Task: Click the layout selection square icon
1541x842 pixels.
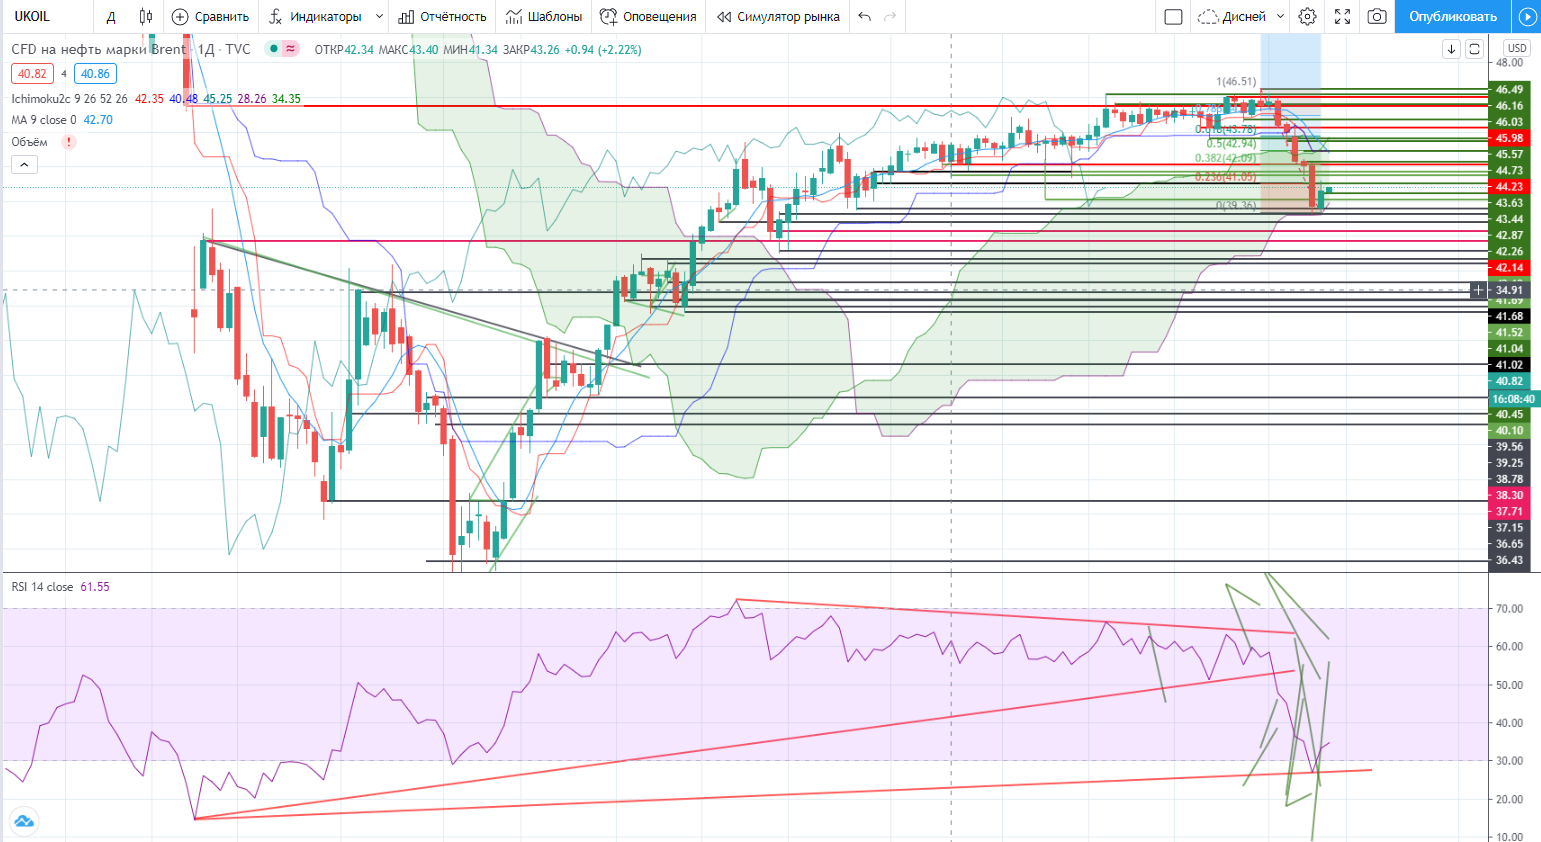Action: pos(1174,16)
